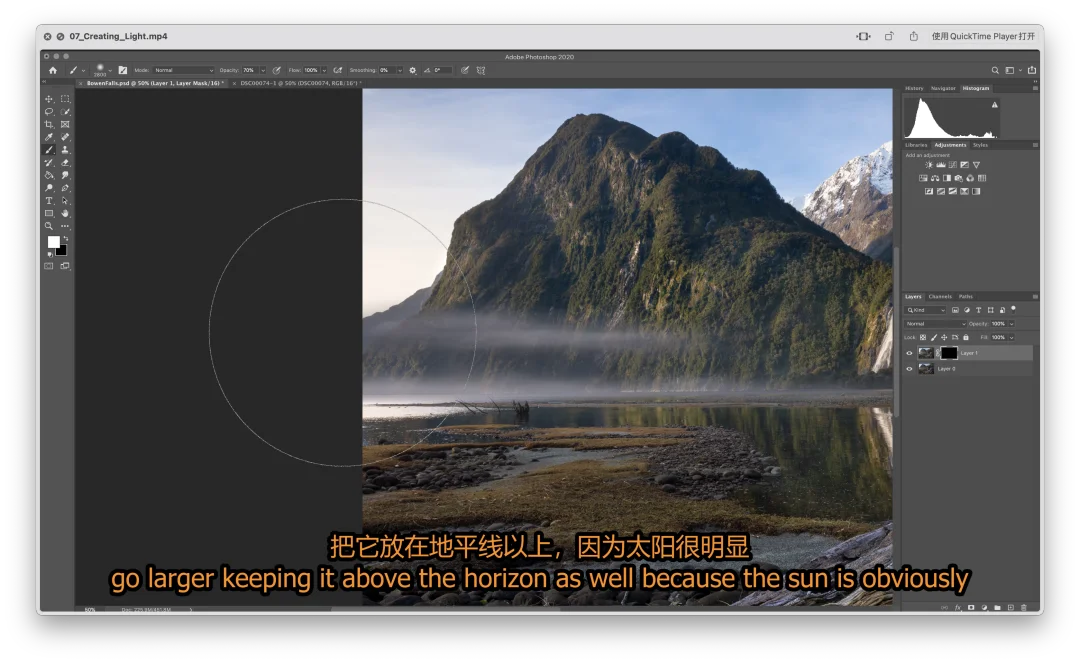Hide Layer 1 using eye icon
The height and width of the screenshot is (663, 1080).
pos(909,353)
